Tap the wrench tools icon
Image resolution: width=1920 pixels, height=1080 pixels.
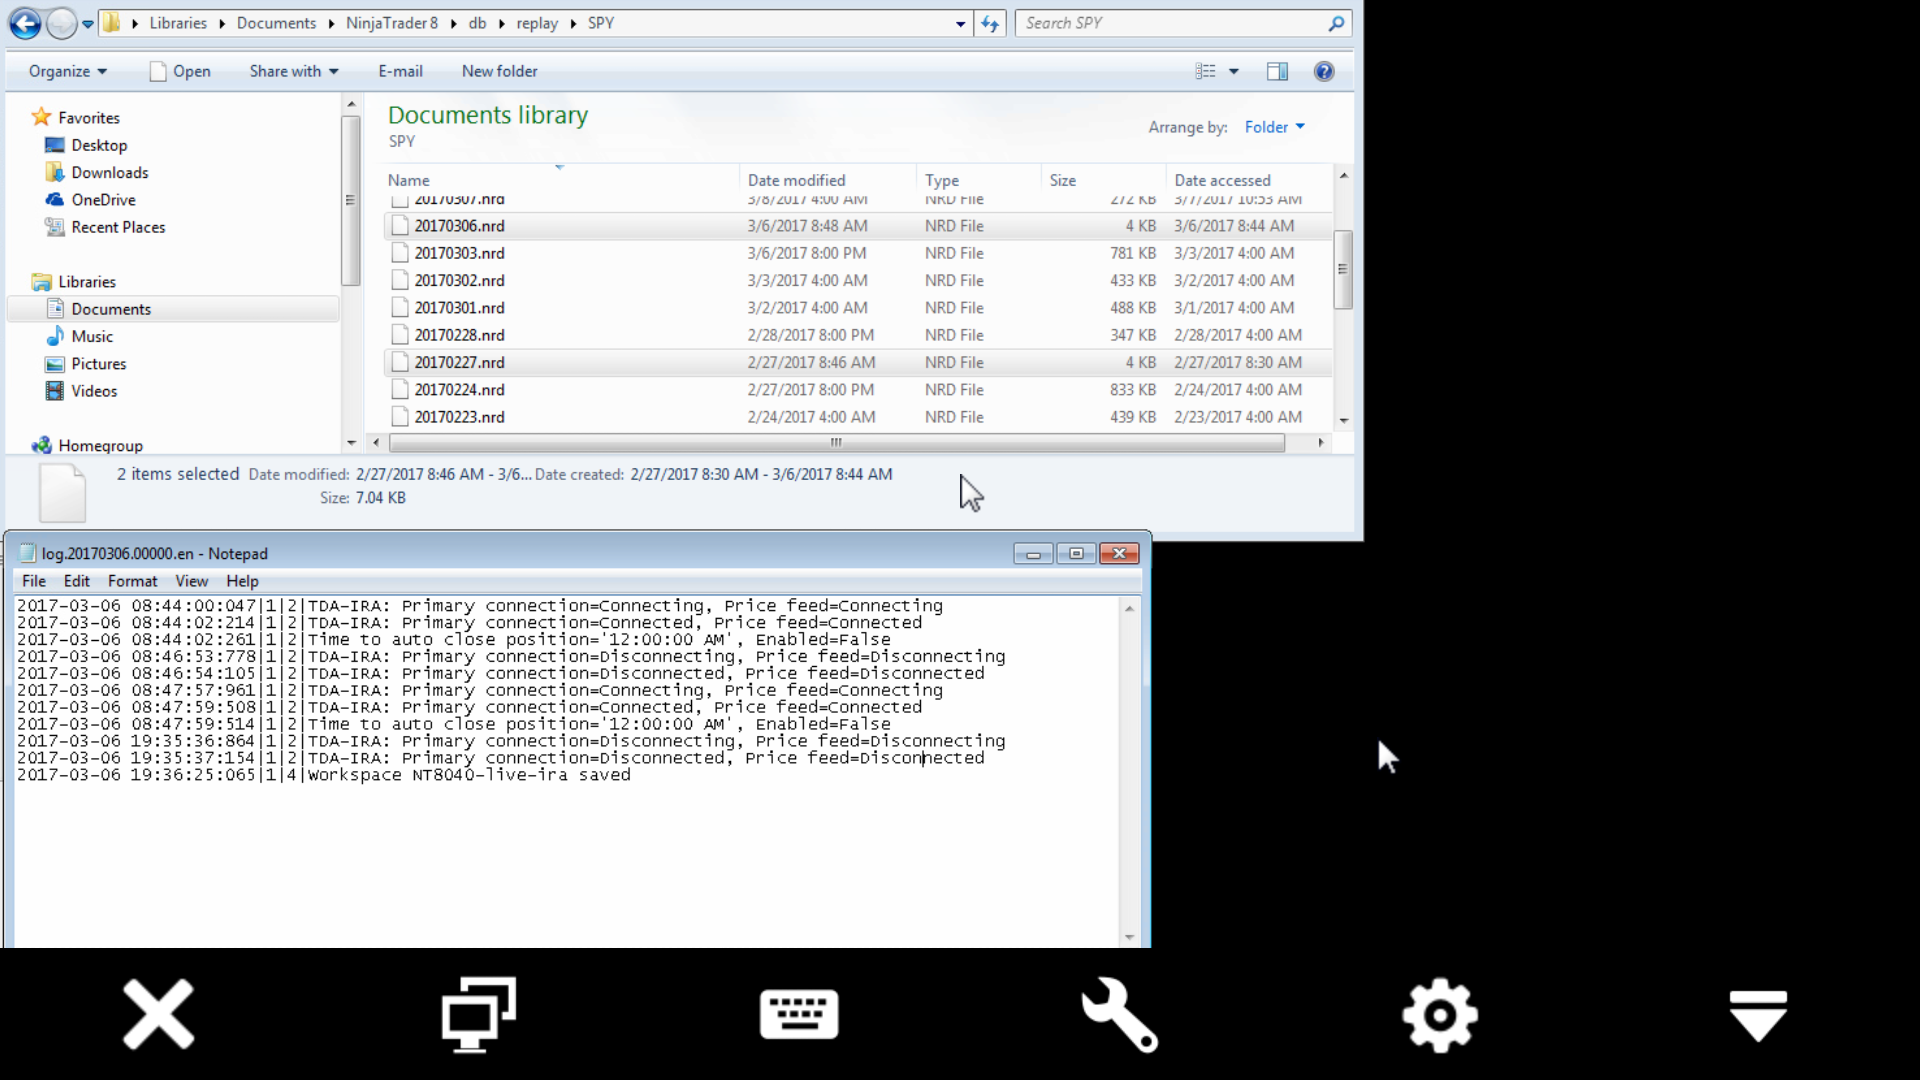point(1119,1014)
